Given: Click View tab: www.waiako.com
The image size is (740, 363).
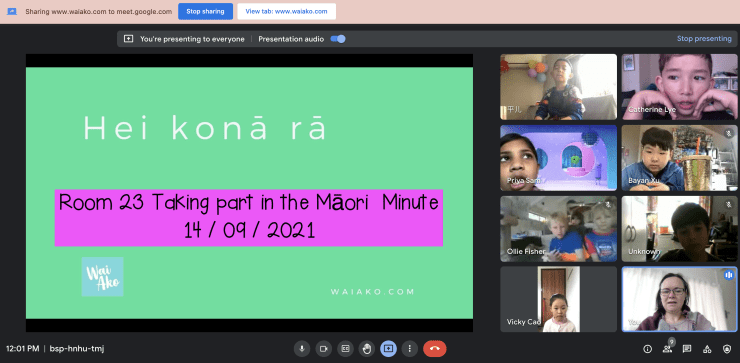Looking at the screenshot, I should (286, 11).
